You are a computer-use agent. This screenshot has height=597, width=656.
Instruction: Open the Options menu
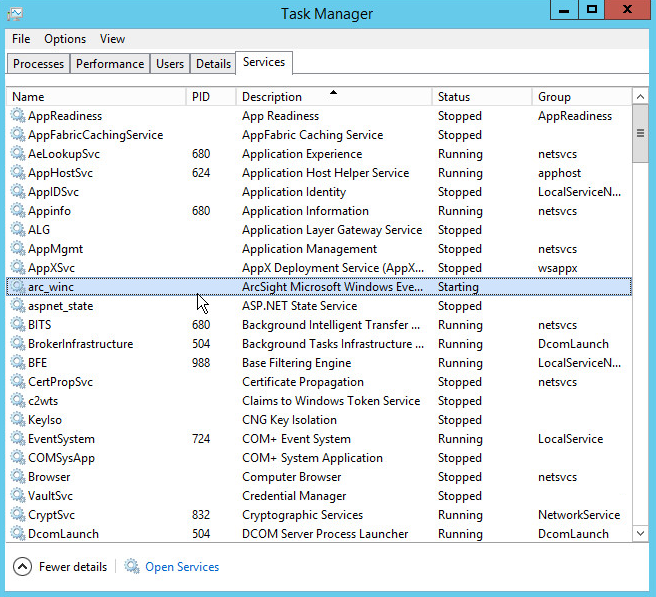[65, 39]
